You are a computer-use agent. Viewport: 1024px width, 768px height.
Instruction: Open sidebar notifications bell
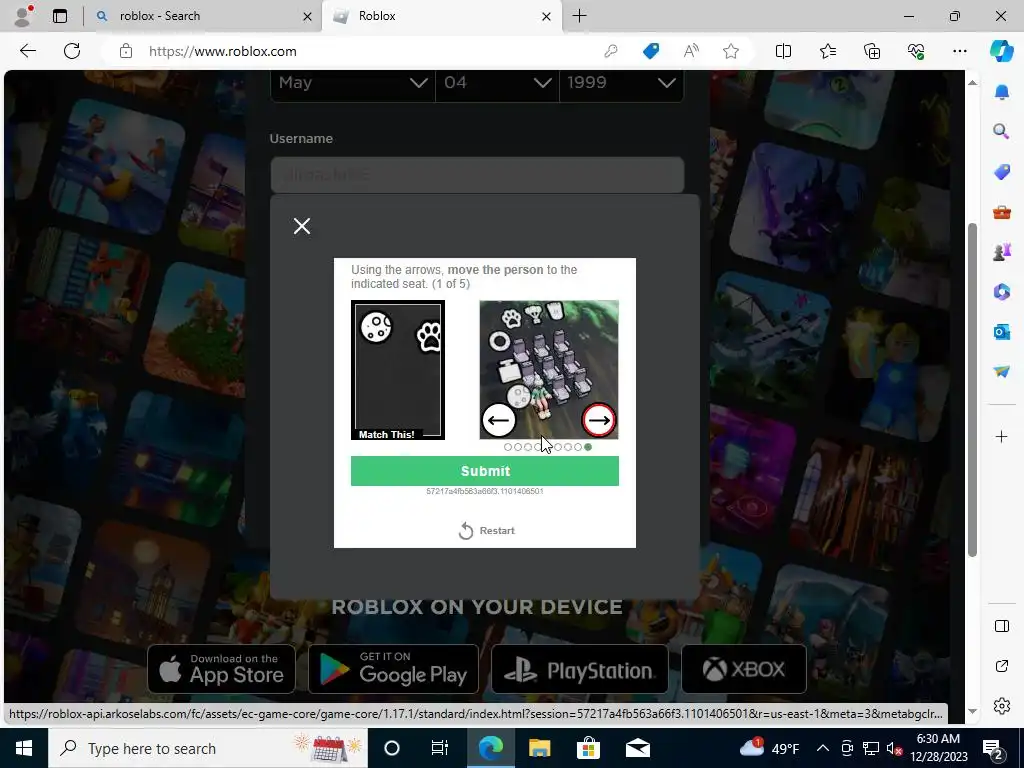pos(1001,93)
